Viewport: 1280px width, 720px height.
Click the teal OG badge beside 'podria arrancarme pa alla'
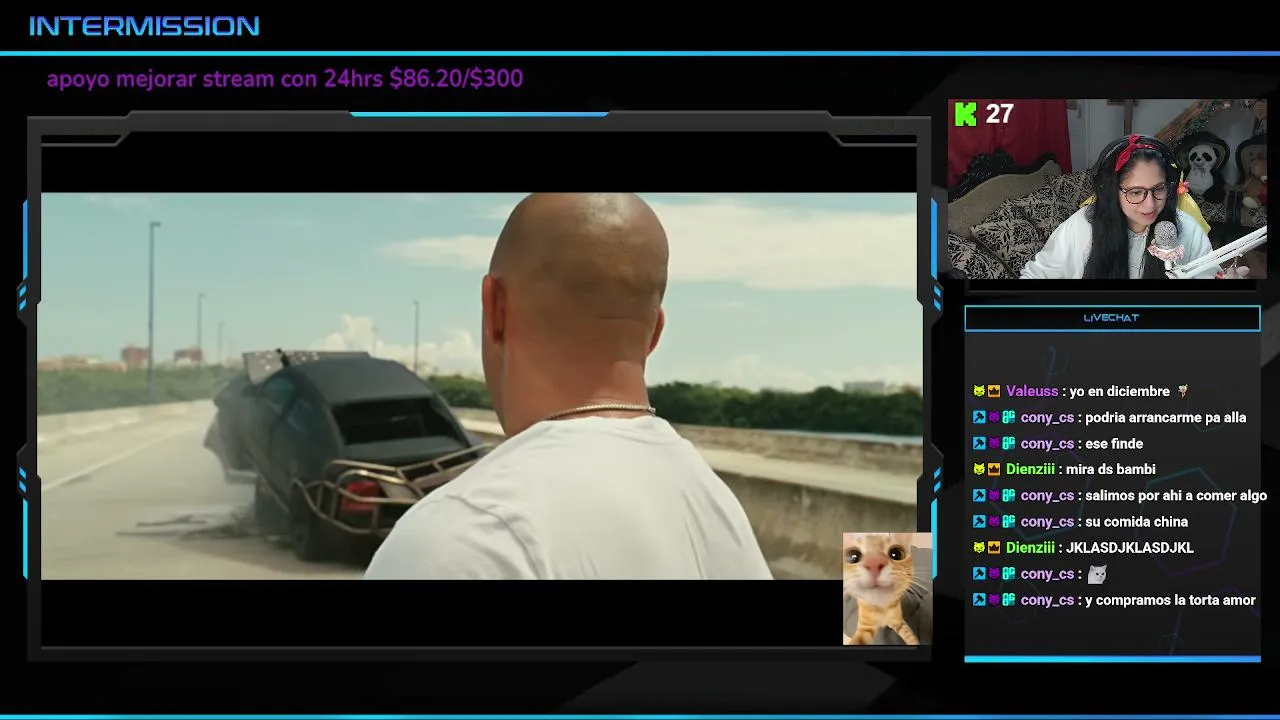[x=1009, y=418]
